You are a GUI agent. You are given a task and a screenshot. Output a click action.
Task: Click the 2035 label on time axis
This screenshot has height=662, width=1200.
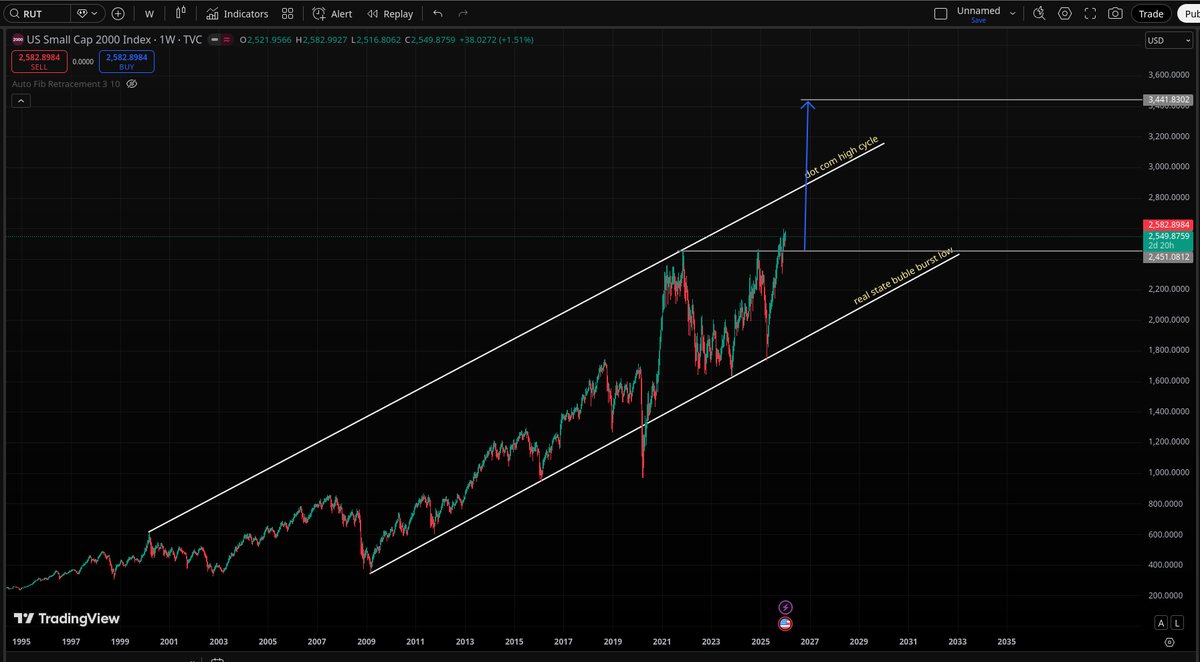pyautogui.click(x=1006, y=641)
